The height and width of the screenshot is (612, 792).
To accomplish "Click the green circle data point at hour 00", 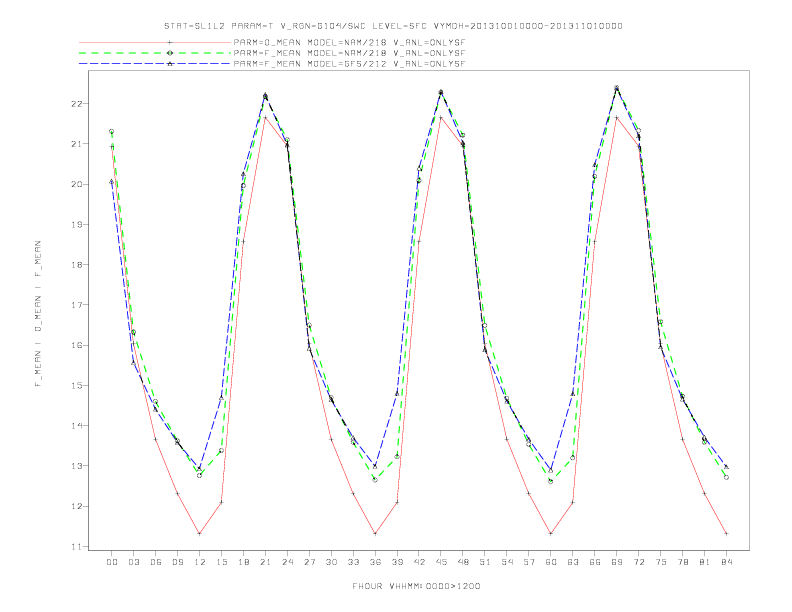I will pos(112,131).
